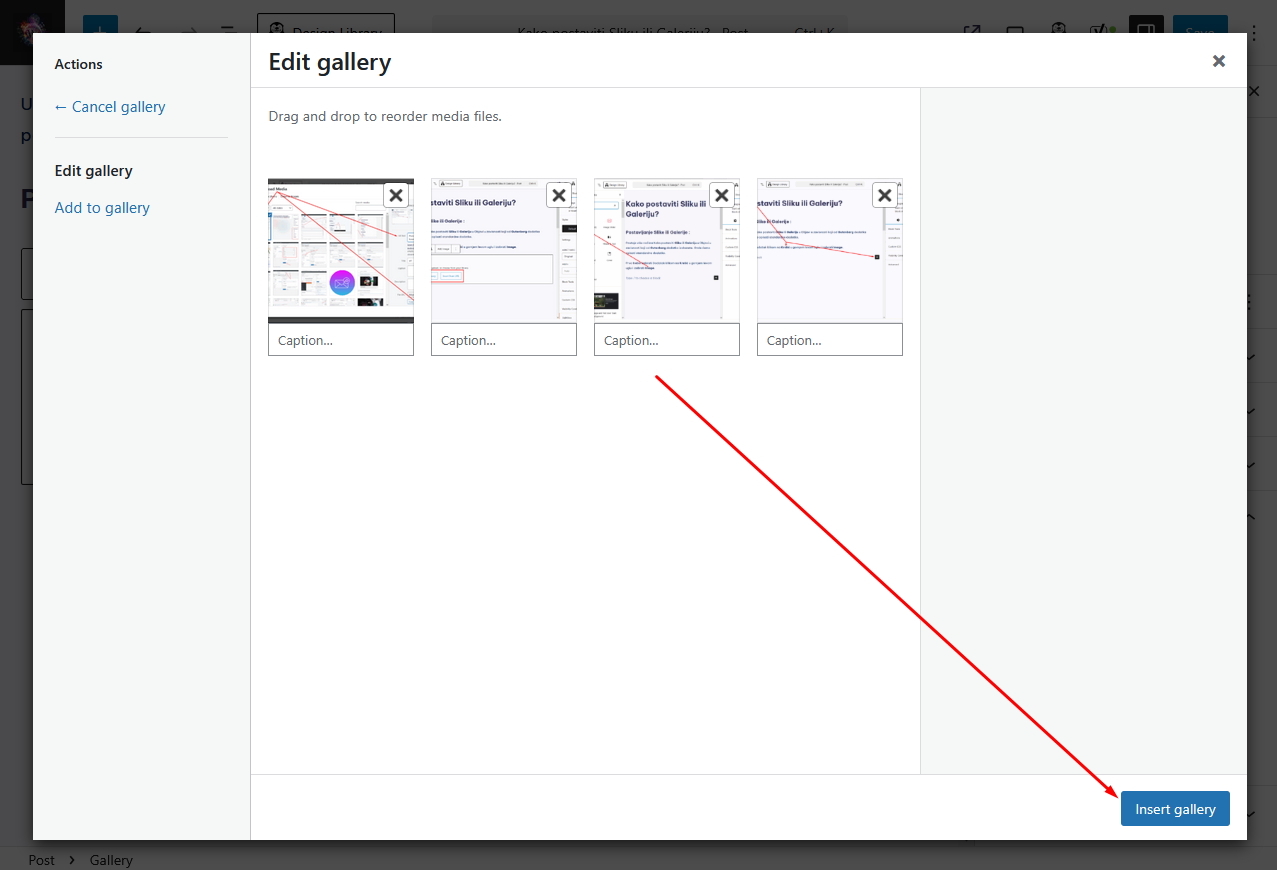
Task: Click the second image's caption field
Action: pos(504,340)
